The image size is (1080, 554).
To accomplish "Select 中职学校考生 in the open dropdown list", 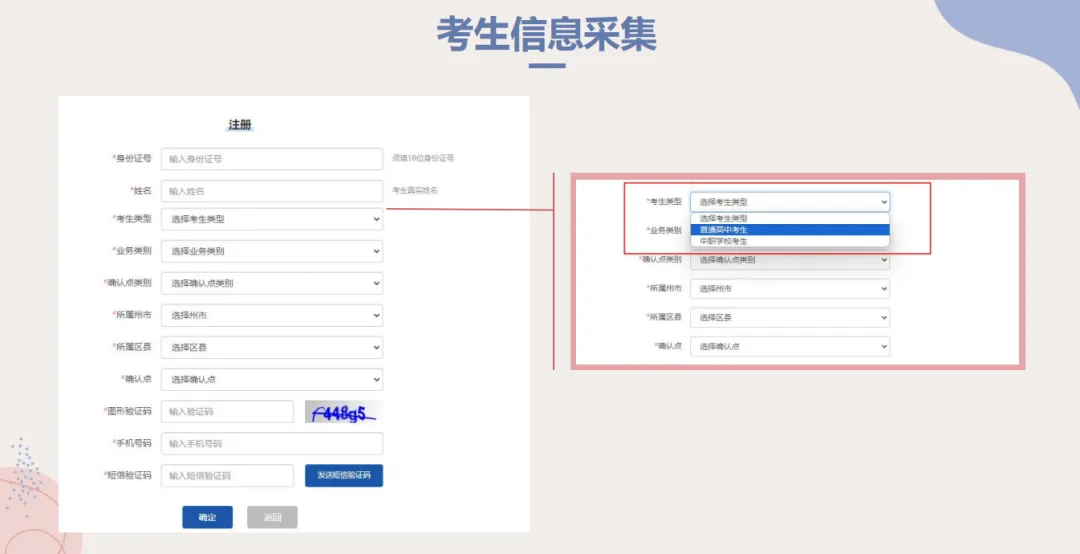I will (790, 241).
